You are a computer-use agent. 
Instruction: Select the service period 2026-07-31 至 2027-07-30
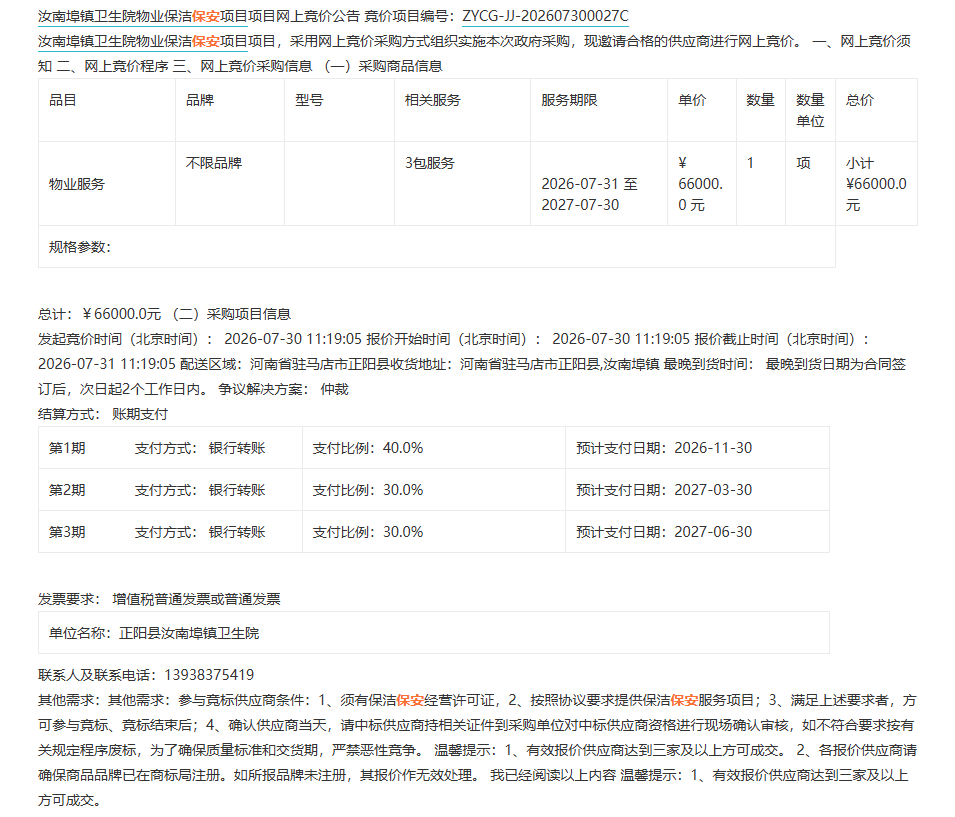(x=589, y=194)
